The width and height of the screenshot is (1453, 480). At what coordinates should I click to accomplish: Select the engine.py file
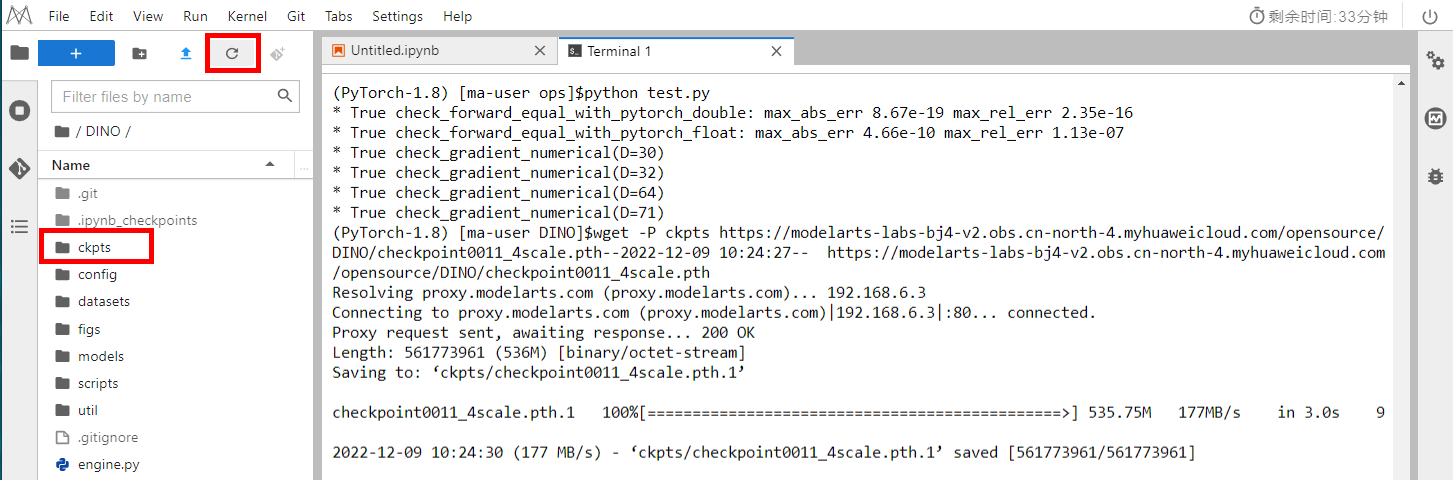(x=108, y=465)
